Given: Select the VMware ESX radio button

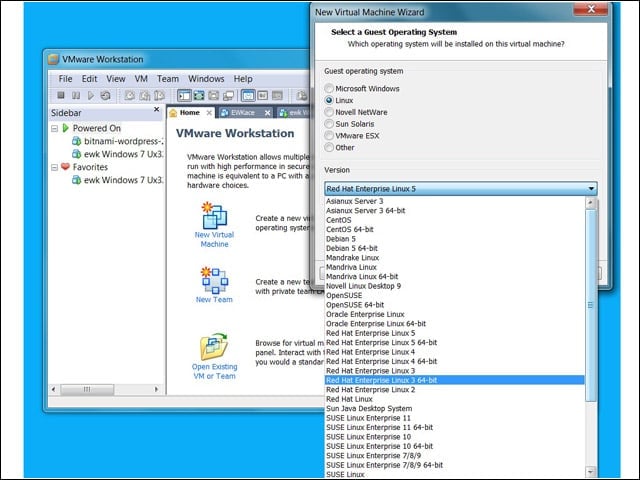Looking at the screenshot, I should (x=329, y=136).
